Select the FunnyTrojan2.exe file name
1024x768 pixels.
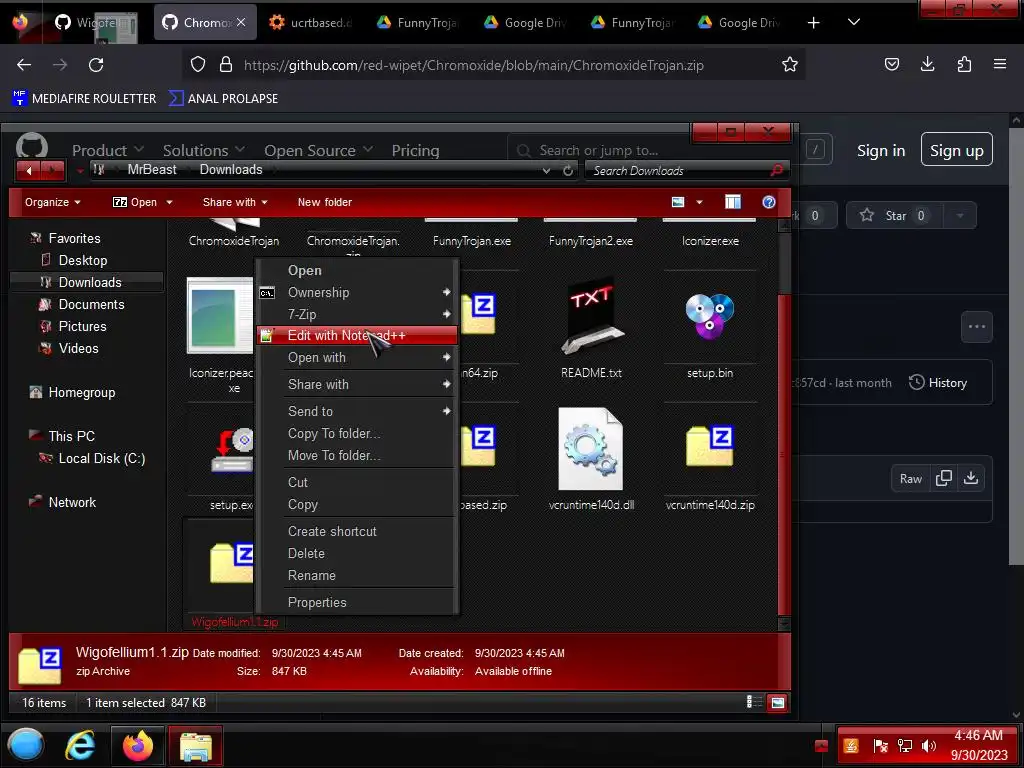tap(590, 241)
